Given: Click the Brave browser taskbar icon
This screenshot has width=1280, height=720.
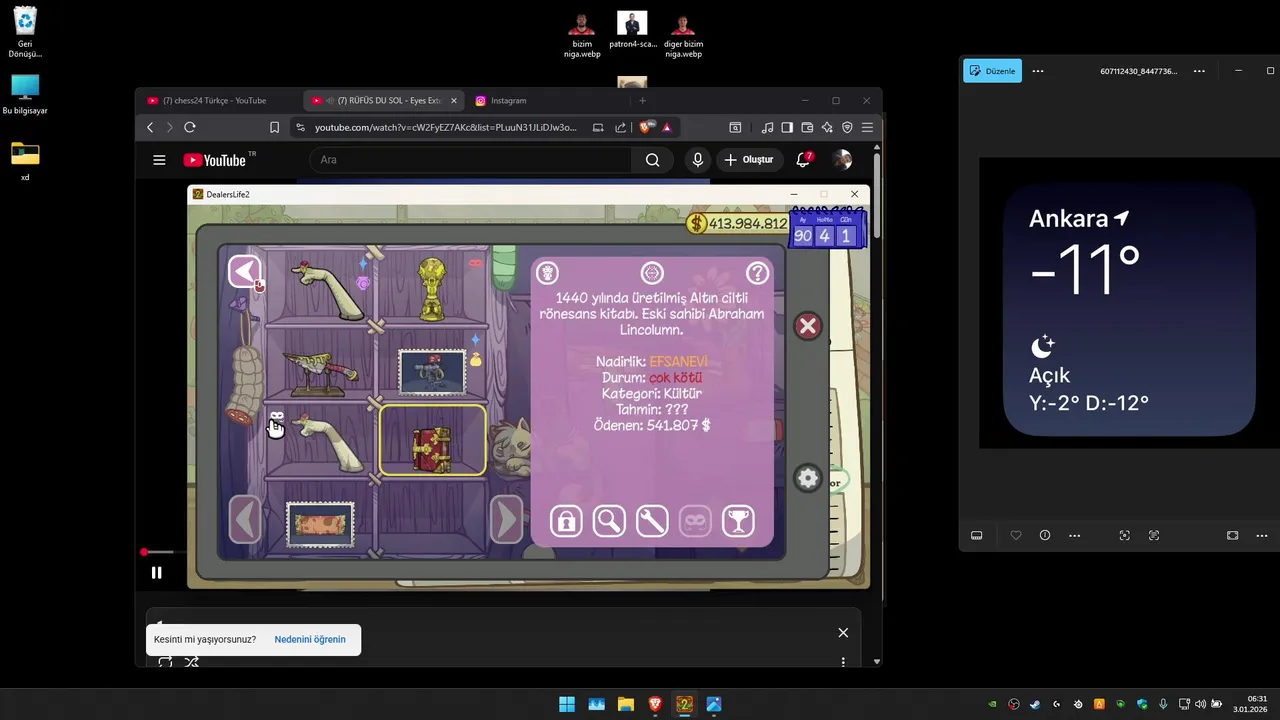Looking at the screenshot, I should tap(655, 704).
